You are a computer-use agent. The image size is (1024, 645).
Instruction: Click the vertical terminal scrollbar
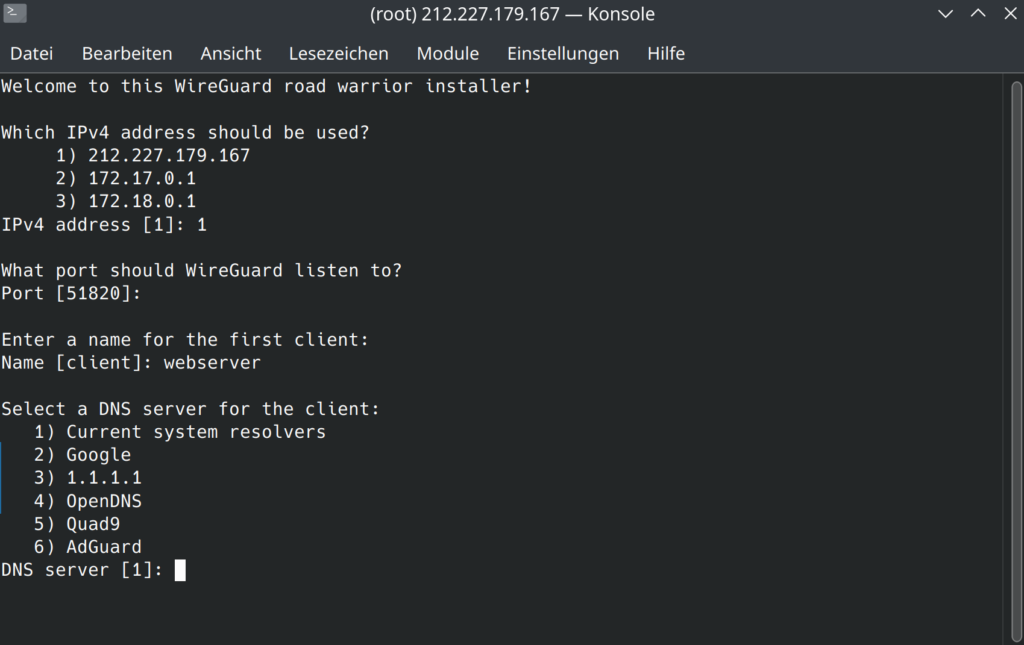[1016, 360]
